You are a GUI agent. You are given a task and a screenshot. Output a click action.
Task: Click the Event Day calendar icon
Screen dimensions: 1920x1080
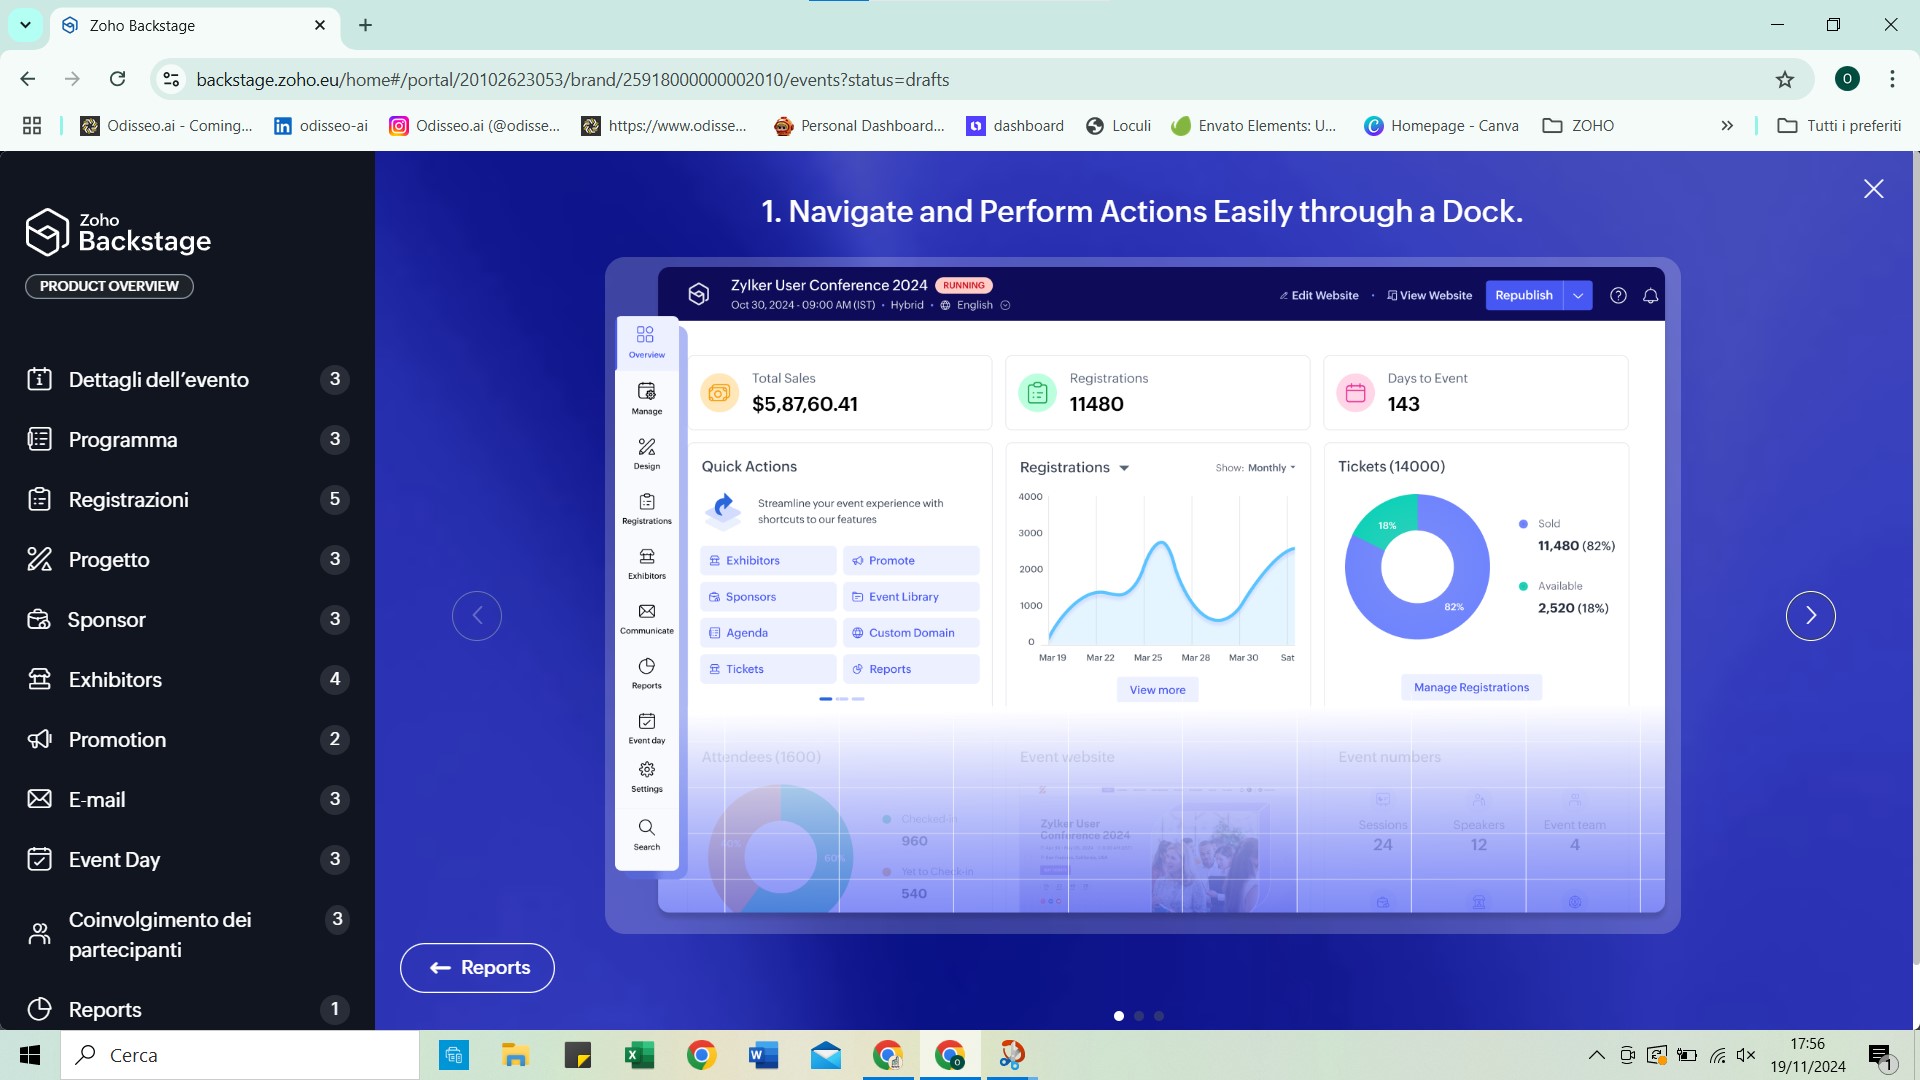click(39, 859)
